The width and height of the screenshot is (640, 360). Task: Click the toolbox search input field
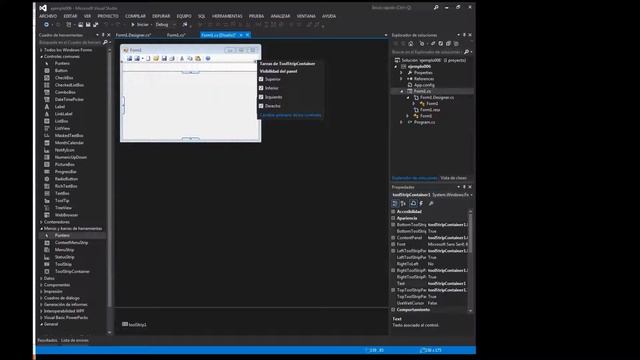[69, 42]
